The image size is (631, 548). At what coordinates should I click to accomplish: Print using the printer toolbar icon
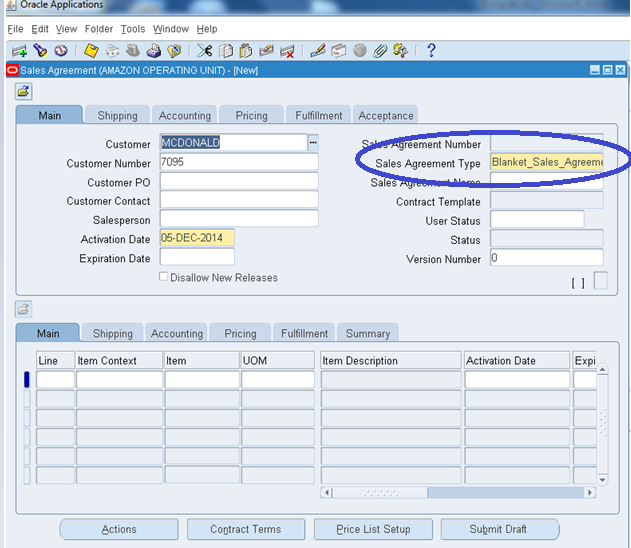pos(153,51)
